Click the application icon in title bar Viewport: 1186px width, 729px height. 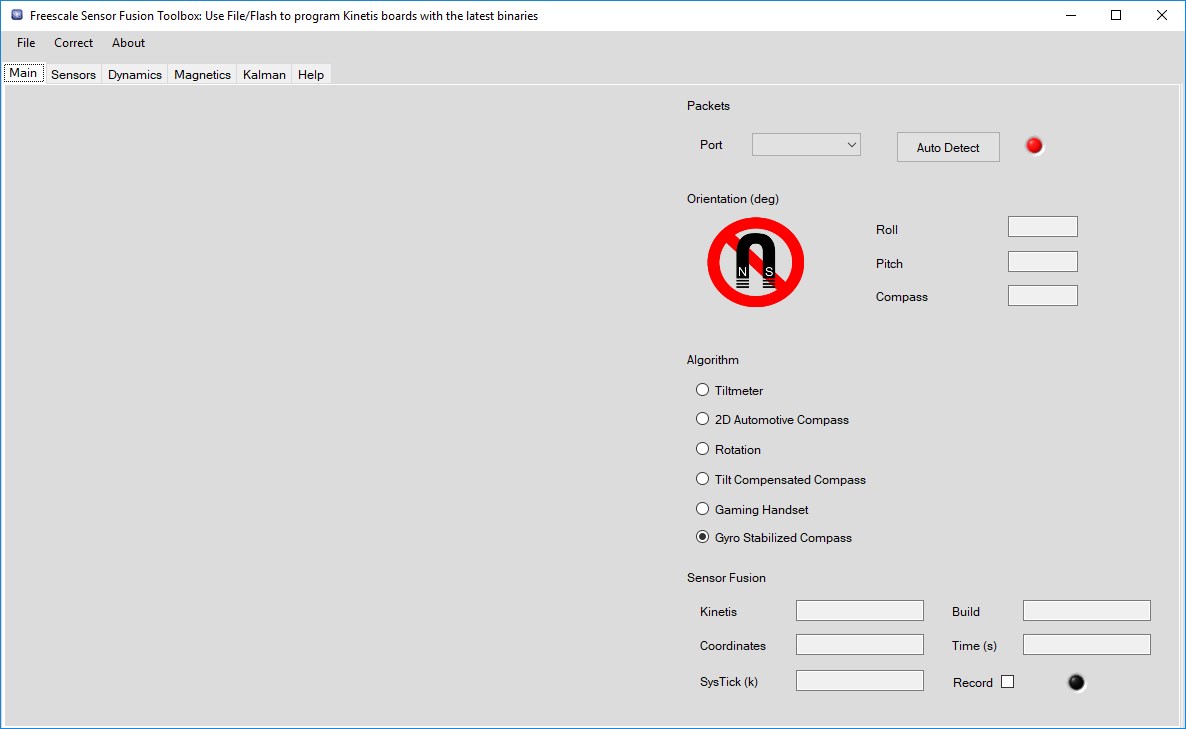[x=17, y=15]
